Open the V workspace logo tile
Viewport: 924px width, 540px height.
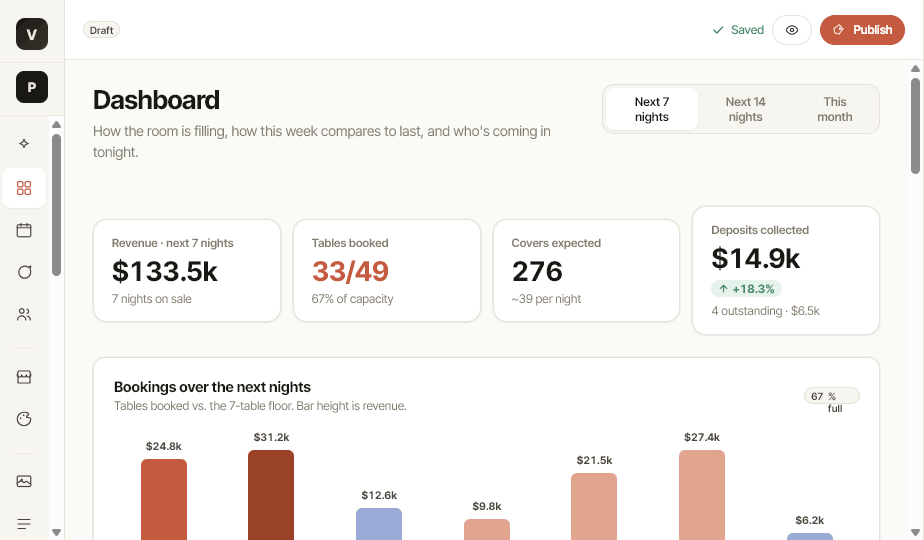coord(32,34)
